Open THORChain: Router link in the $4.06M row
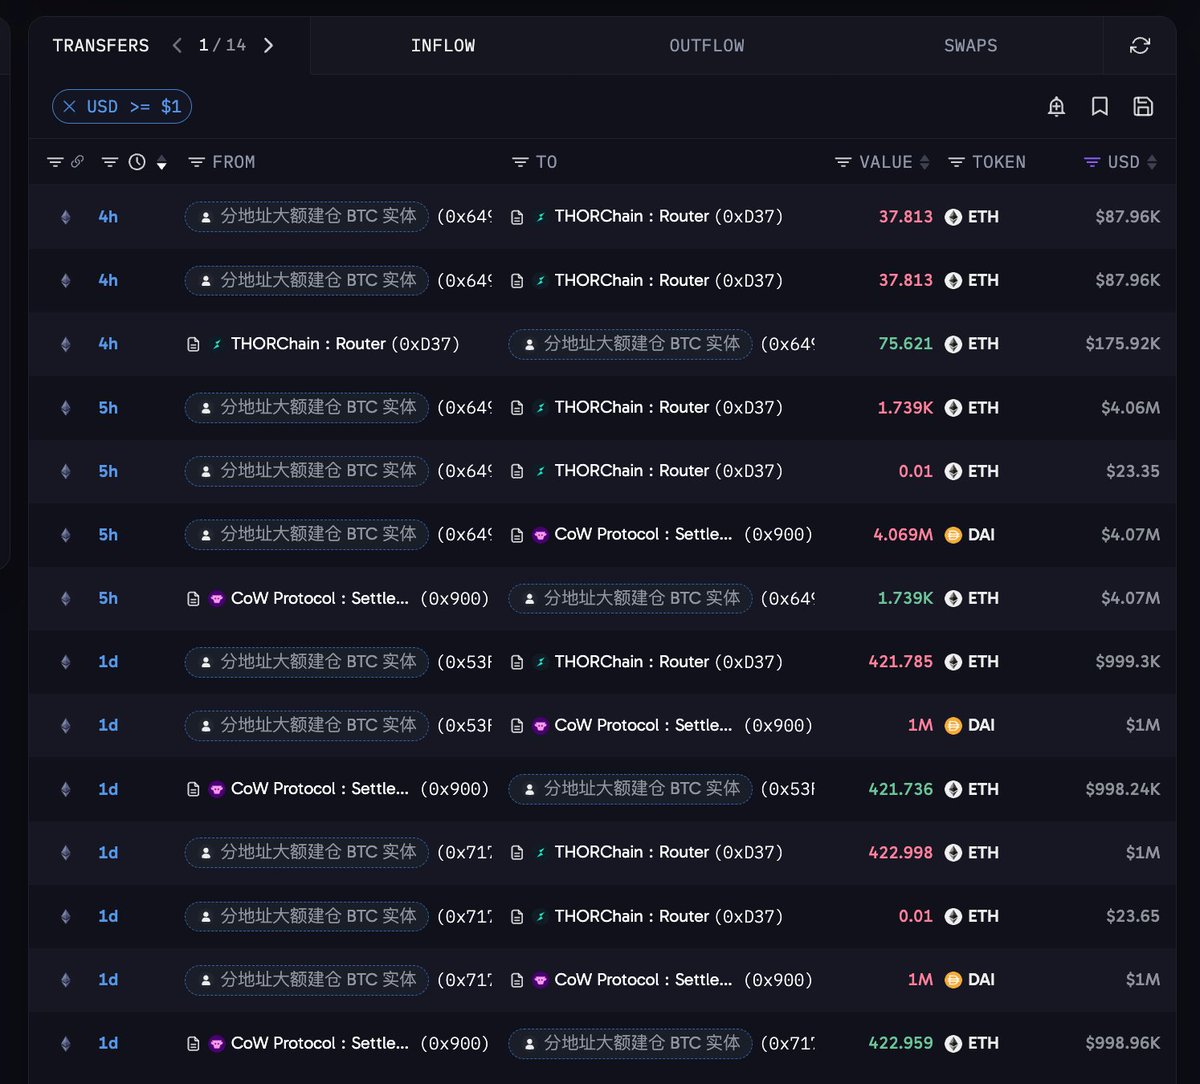Viewport: 1200px width, 1084px height. (x=668, y=408)
